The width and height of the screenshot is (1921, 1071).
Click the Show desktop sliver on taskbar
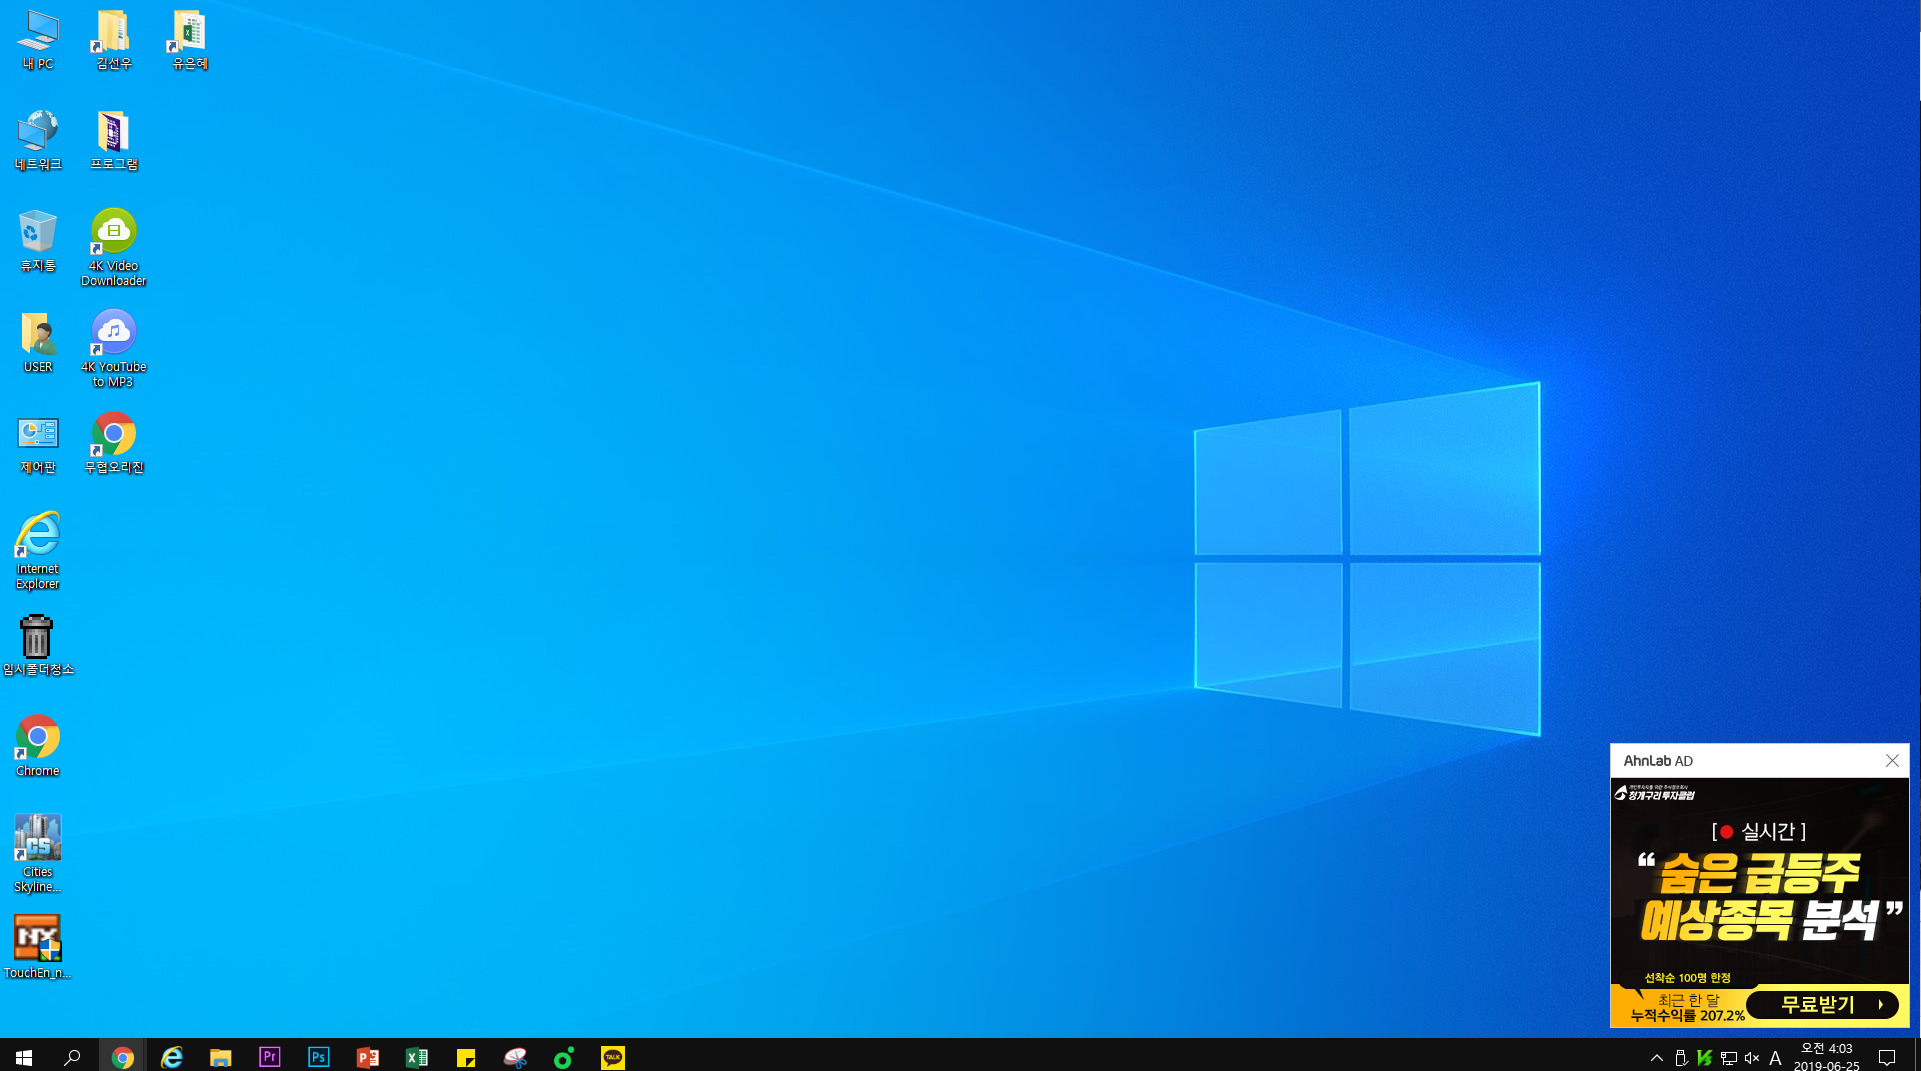point(1916,1056)
